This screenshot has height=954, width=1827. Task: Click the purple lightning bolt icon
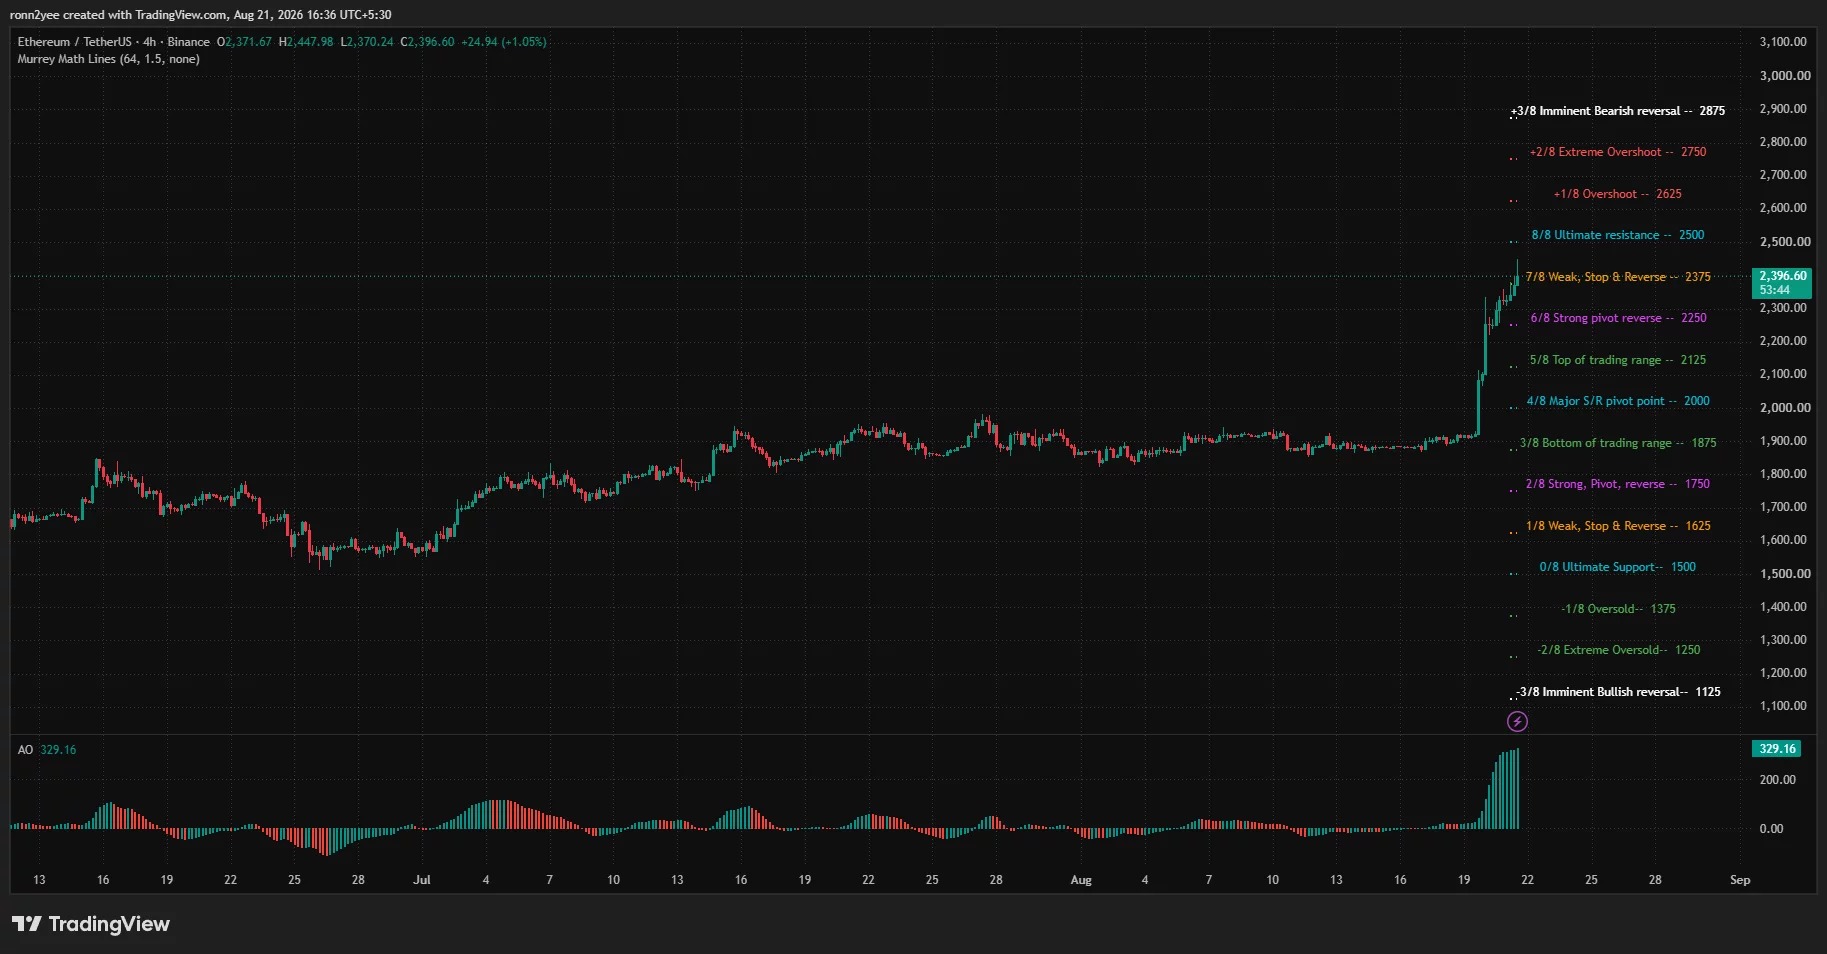(x=1517, y=721)
